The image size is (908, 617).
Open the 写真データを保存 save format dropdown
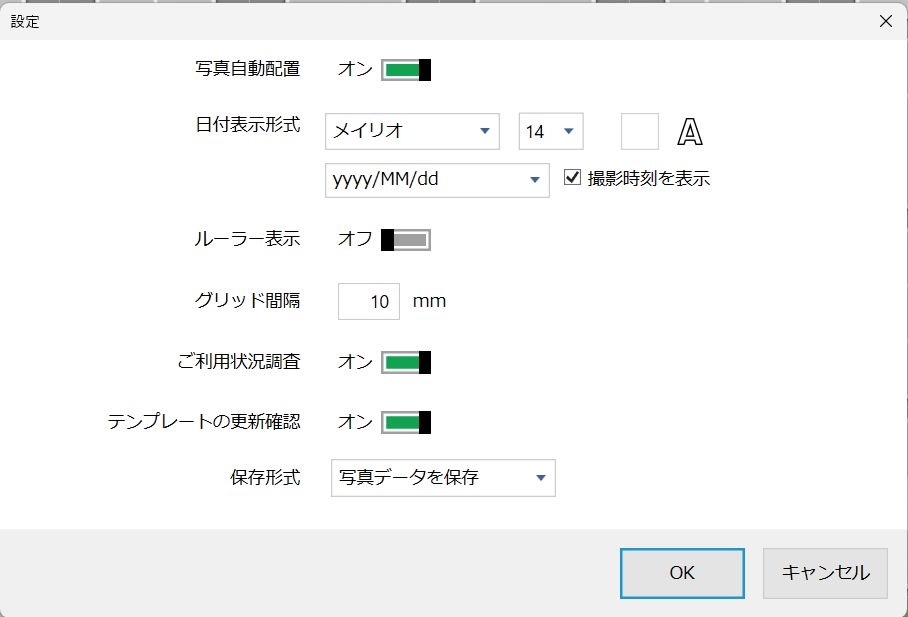click(x=442, y=478)
